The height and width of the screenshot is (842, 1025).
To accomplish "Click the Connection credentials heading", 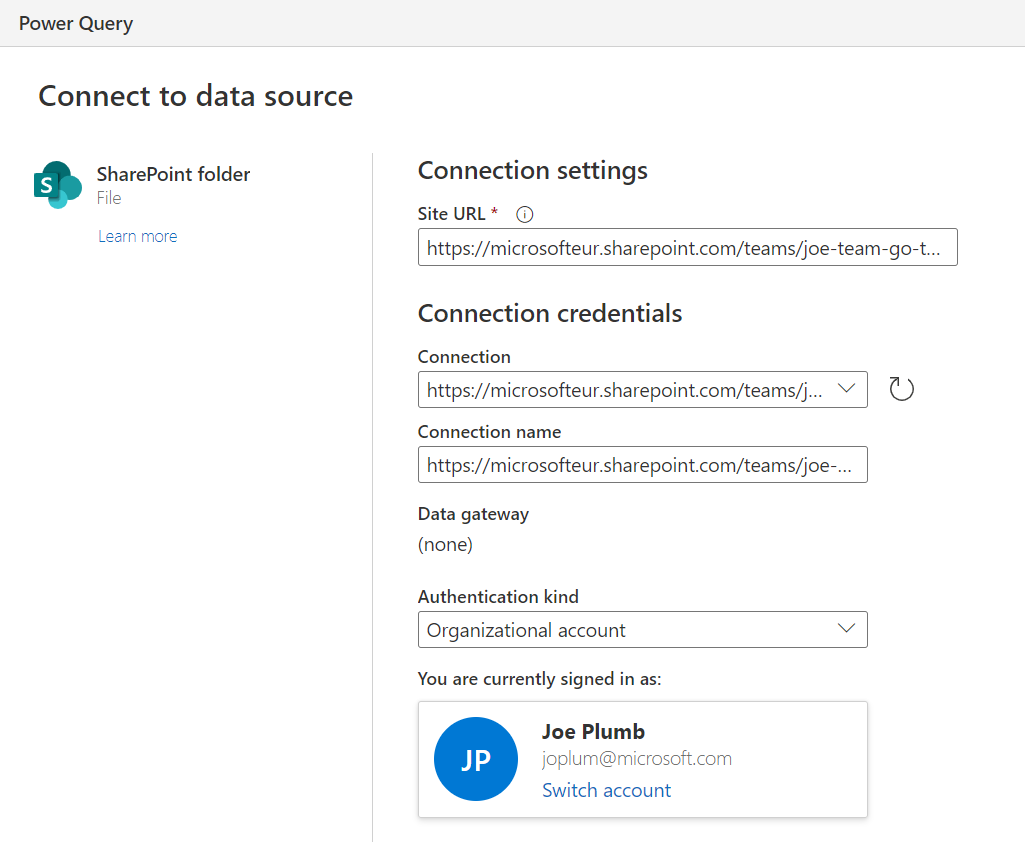I will pyautogui.click(x=550, y=314).
